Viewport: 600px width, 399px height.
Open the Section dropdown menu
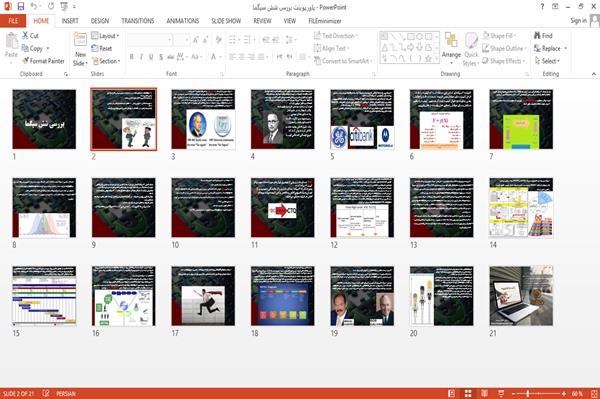coord(106,61)
